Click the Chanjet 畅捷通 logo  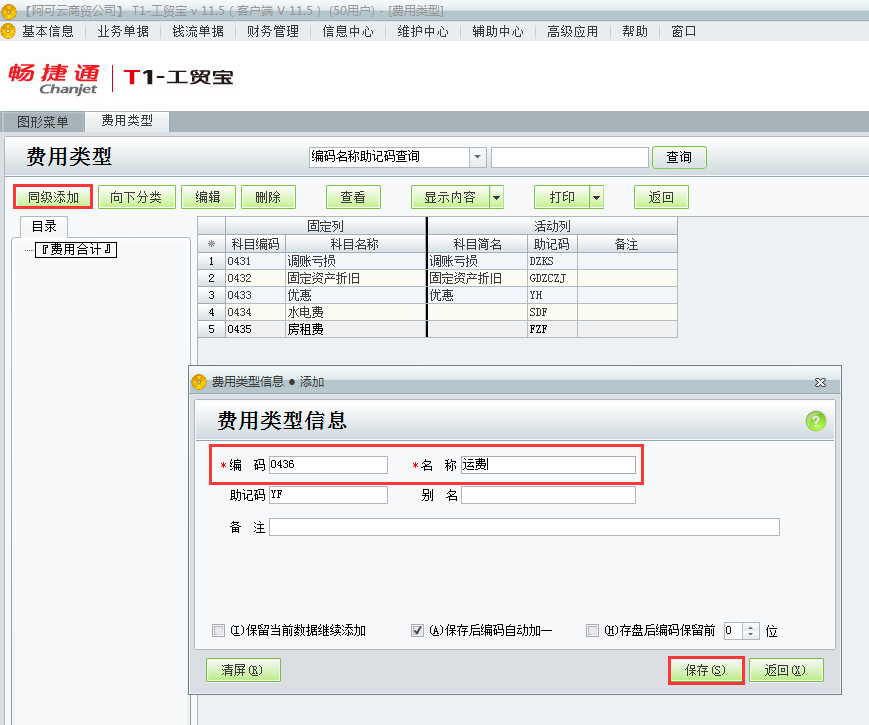coord(55,80)
